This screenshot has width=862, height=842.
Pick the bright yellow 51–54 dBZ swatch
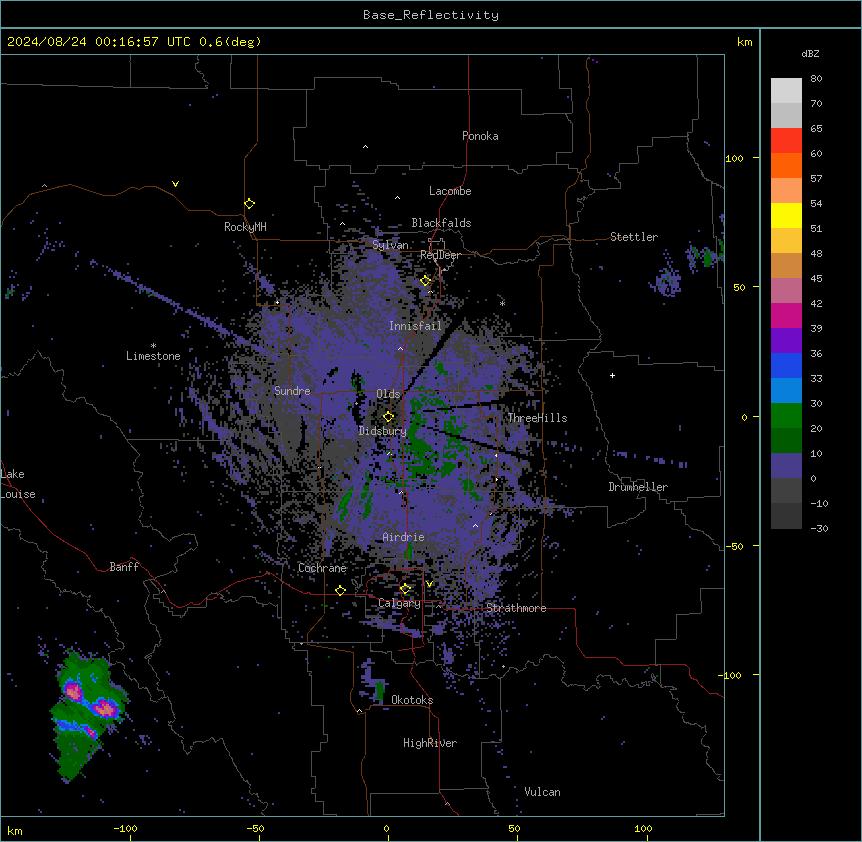[x=786, y=215]
